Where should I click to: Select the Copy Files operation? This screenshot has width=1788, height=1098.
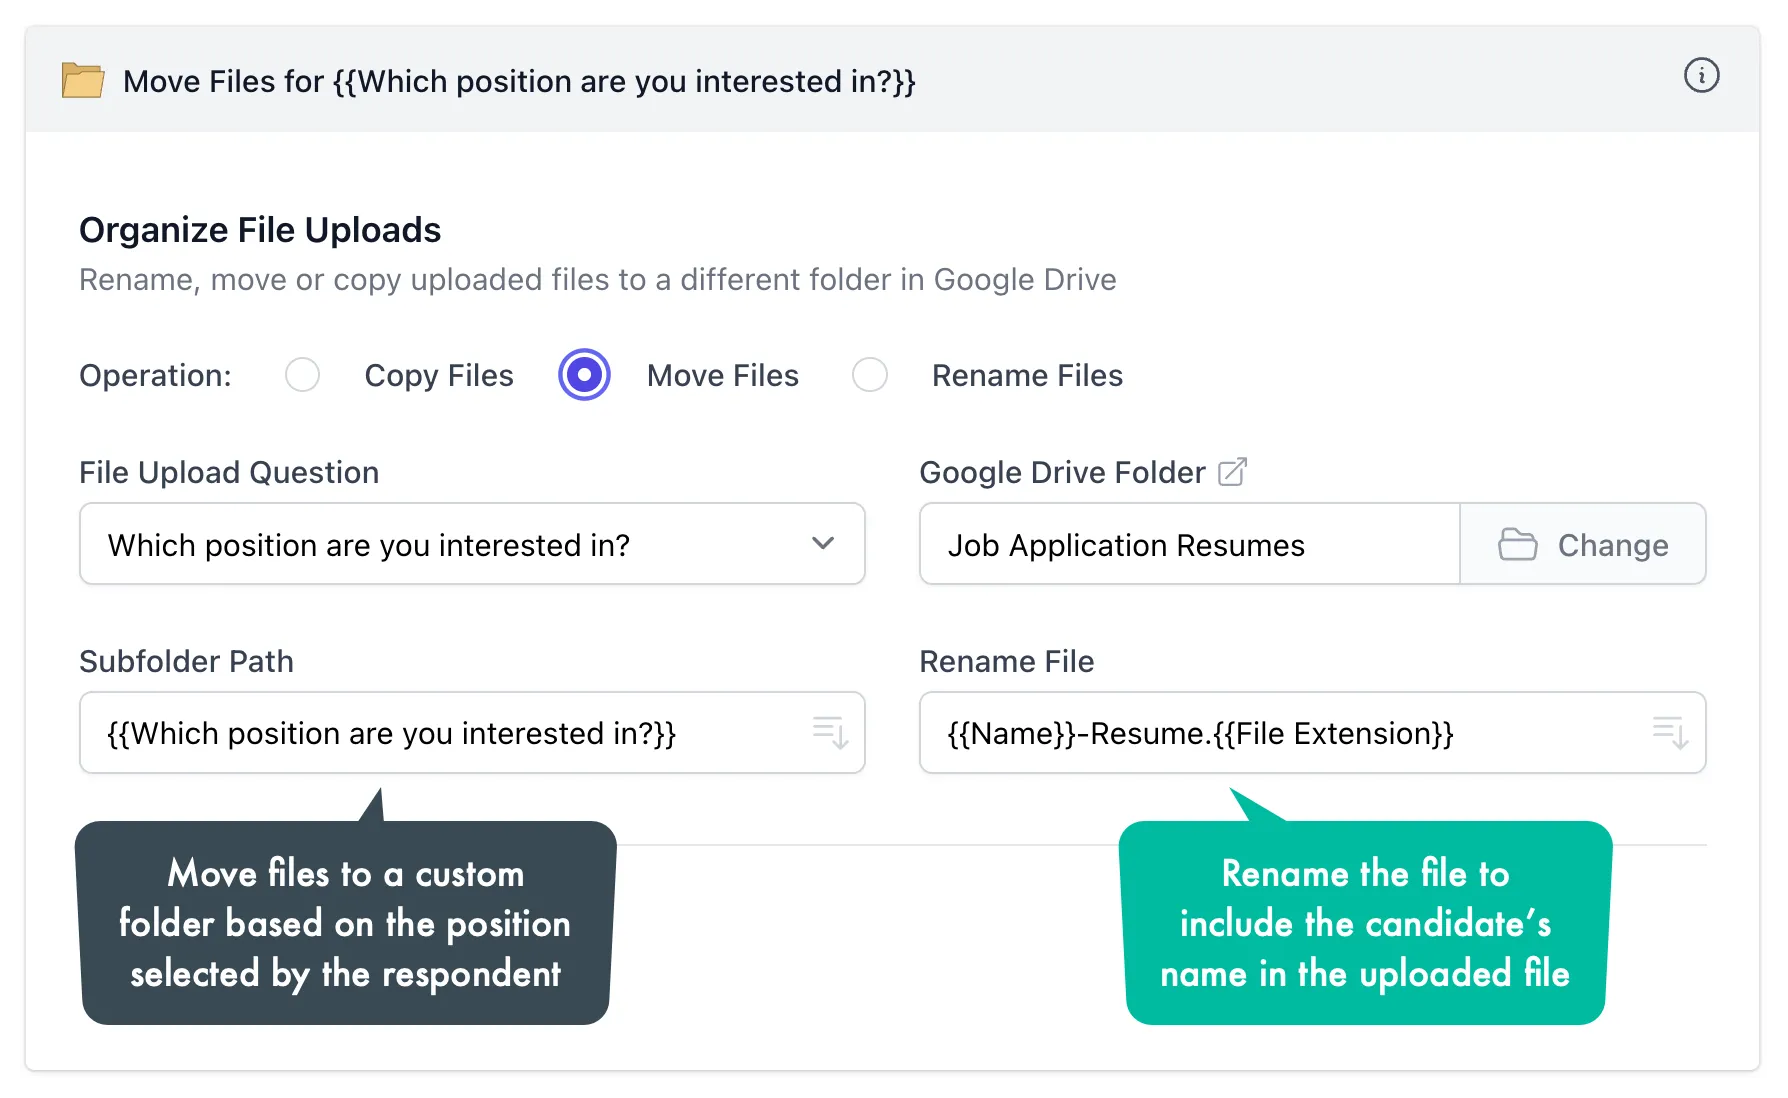click(302, 375)
